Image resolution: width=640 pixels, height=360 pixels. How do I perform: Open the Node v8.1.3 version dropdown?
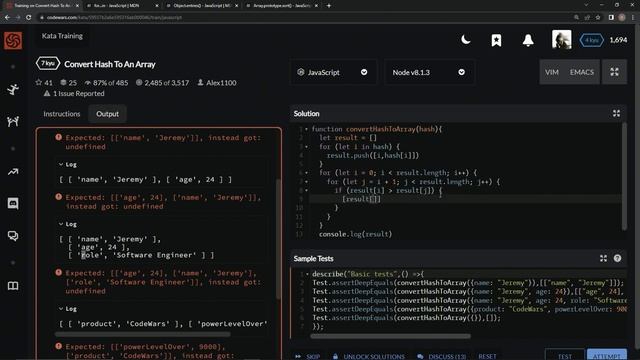[x=429, y=72]
